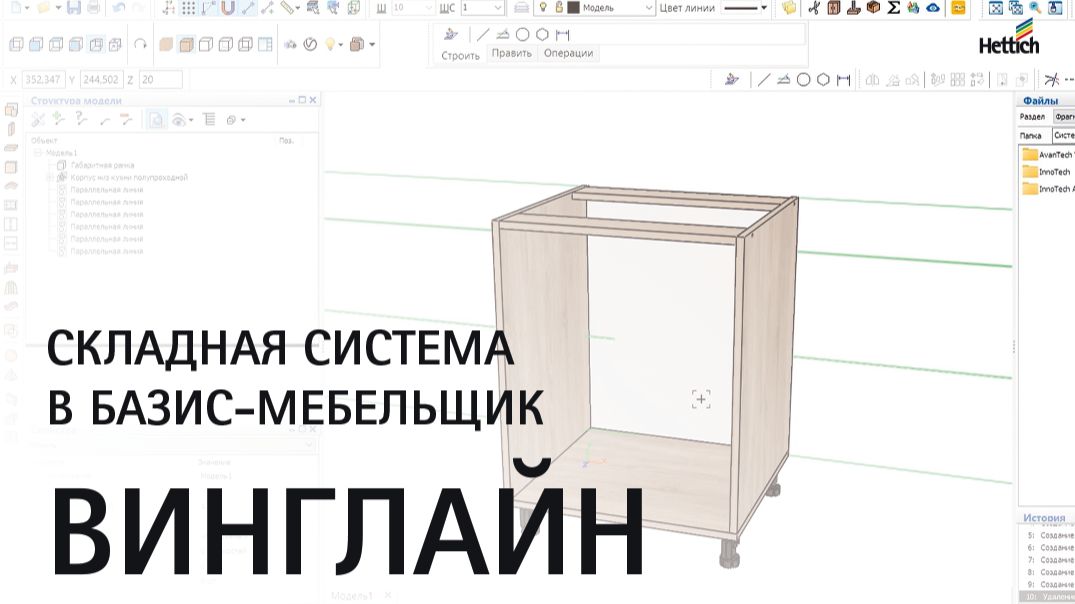Image resolution: width=1075 pixels, height=604 pixels.
Task: Click the stamp icon in top toolbar
Action: pos(854,8)
